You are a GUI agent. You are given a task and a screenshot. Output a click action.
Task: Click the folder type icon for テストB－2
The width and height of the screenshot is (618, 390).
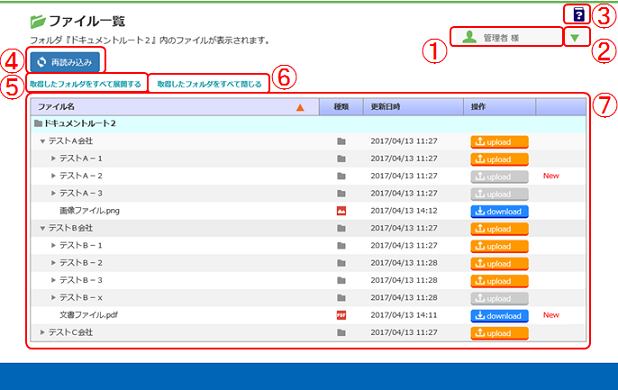coord(341,263)
